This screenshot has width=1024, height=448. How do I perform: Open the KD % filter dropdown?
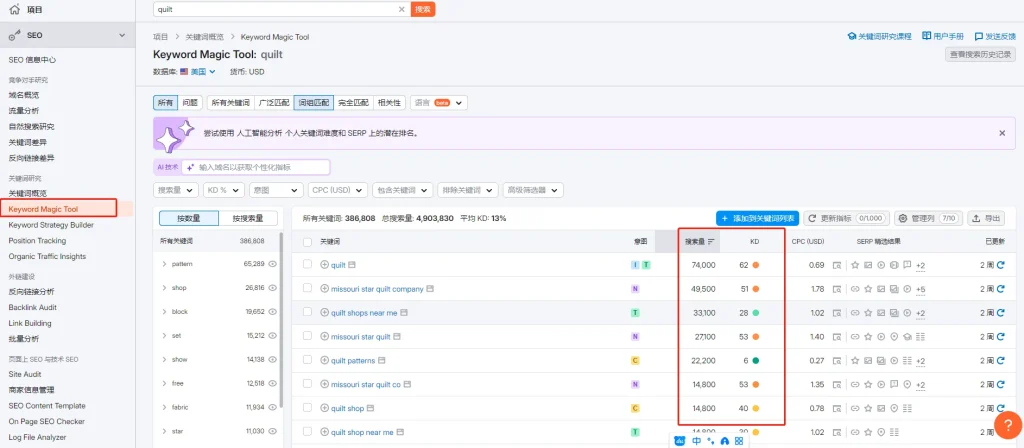coord(224,190)
